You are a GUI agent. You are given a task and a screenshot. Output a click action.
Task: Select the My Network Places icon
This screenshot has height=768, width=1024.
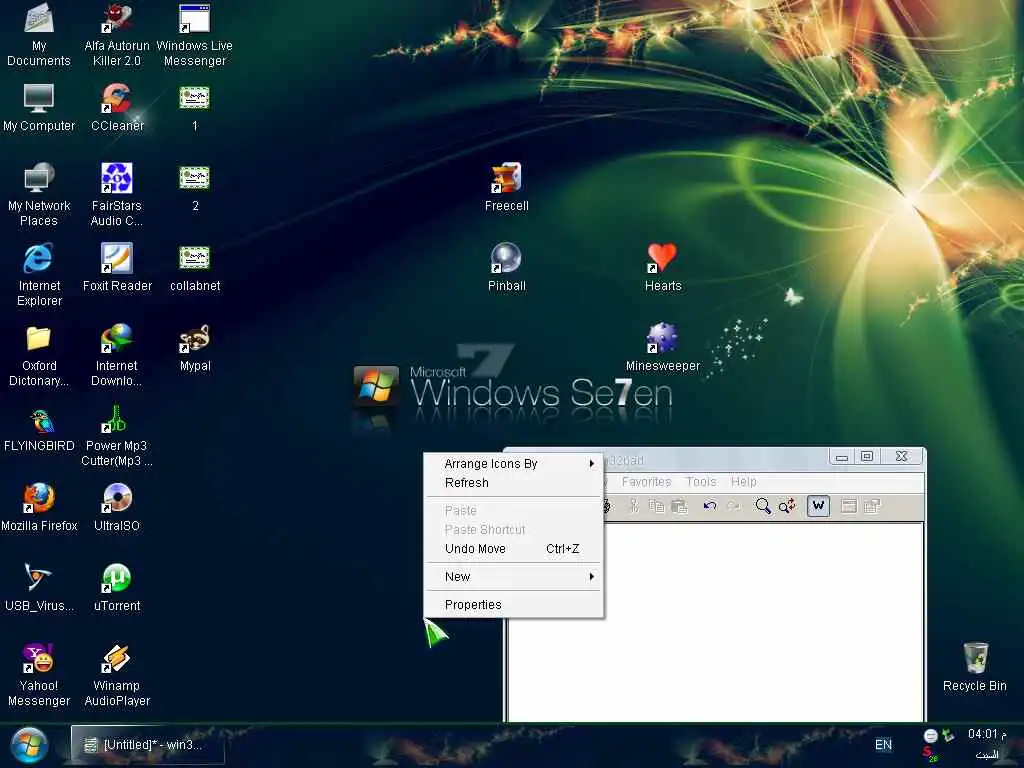click(39, 195)
